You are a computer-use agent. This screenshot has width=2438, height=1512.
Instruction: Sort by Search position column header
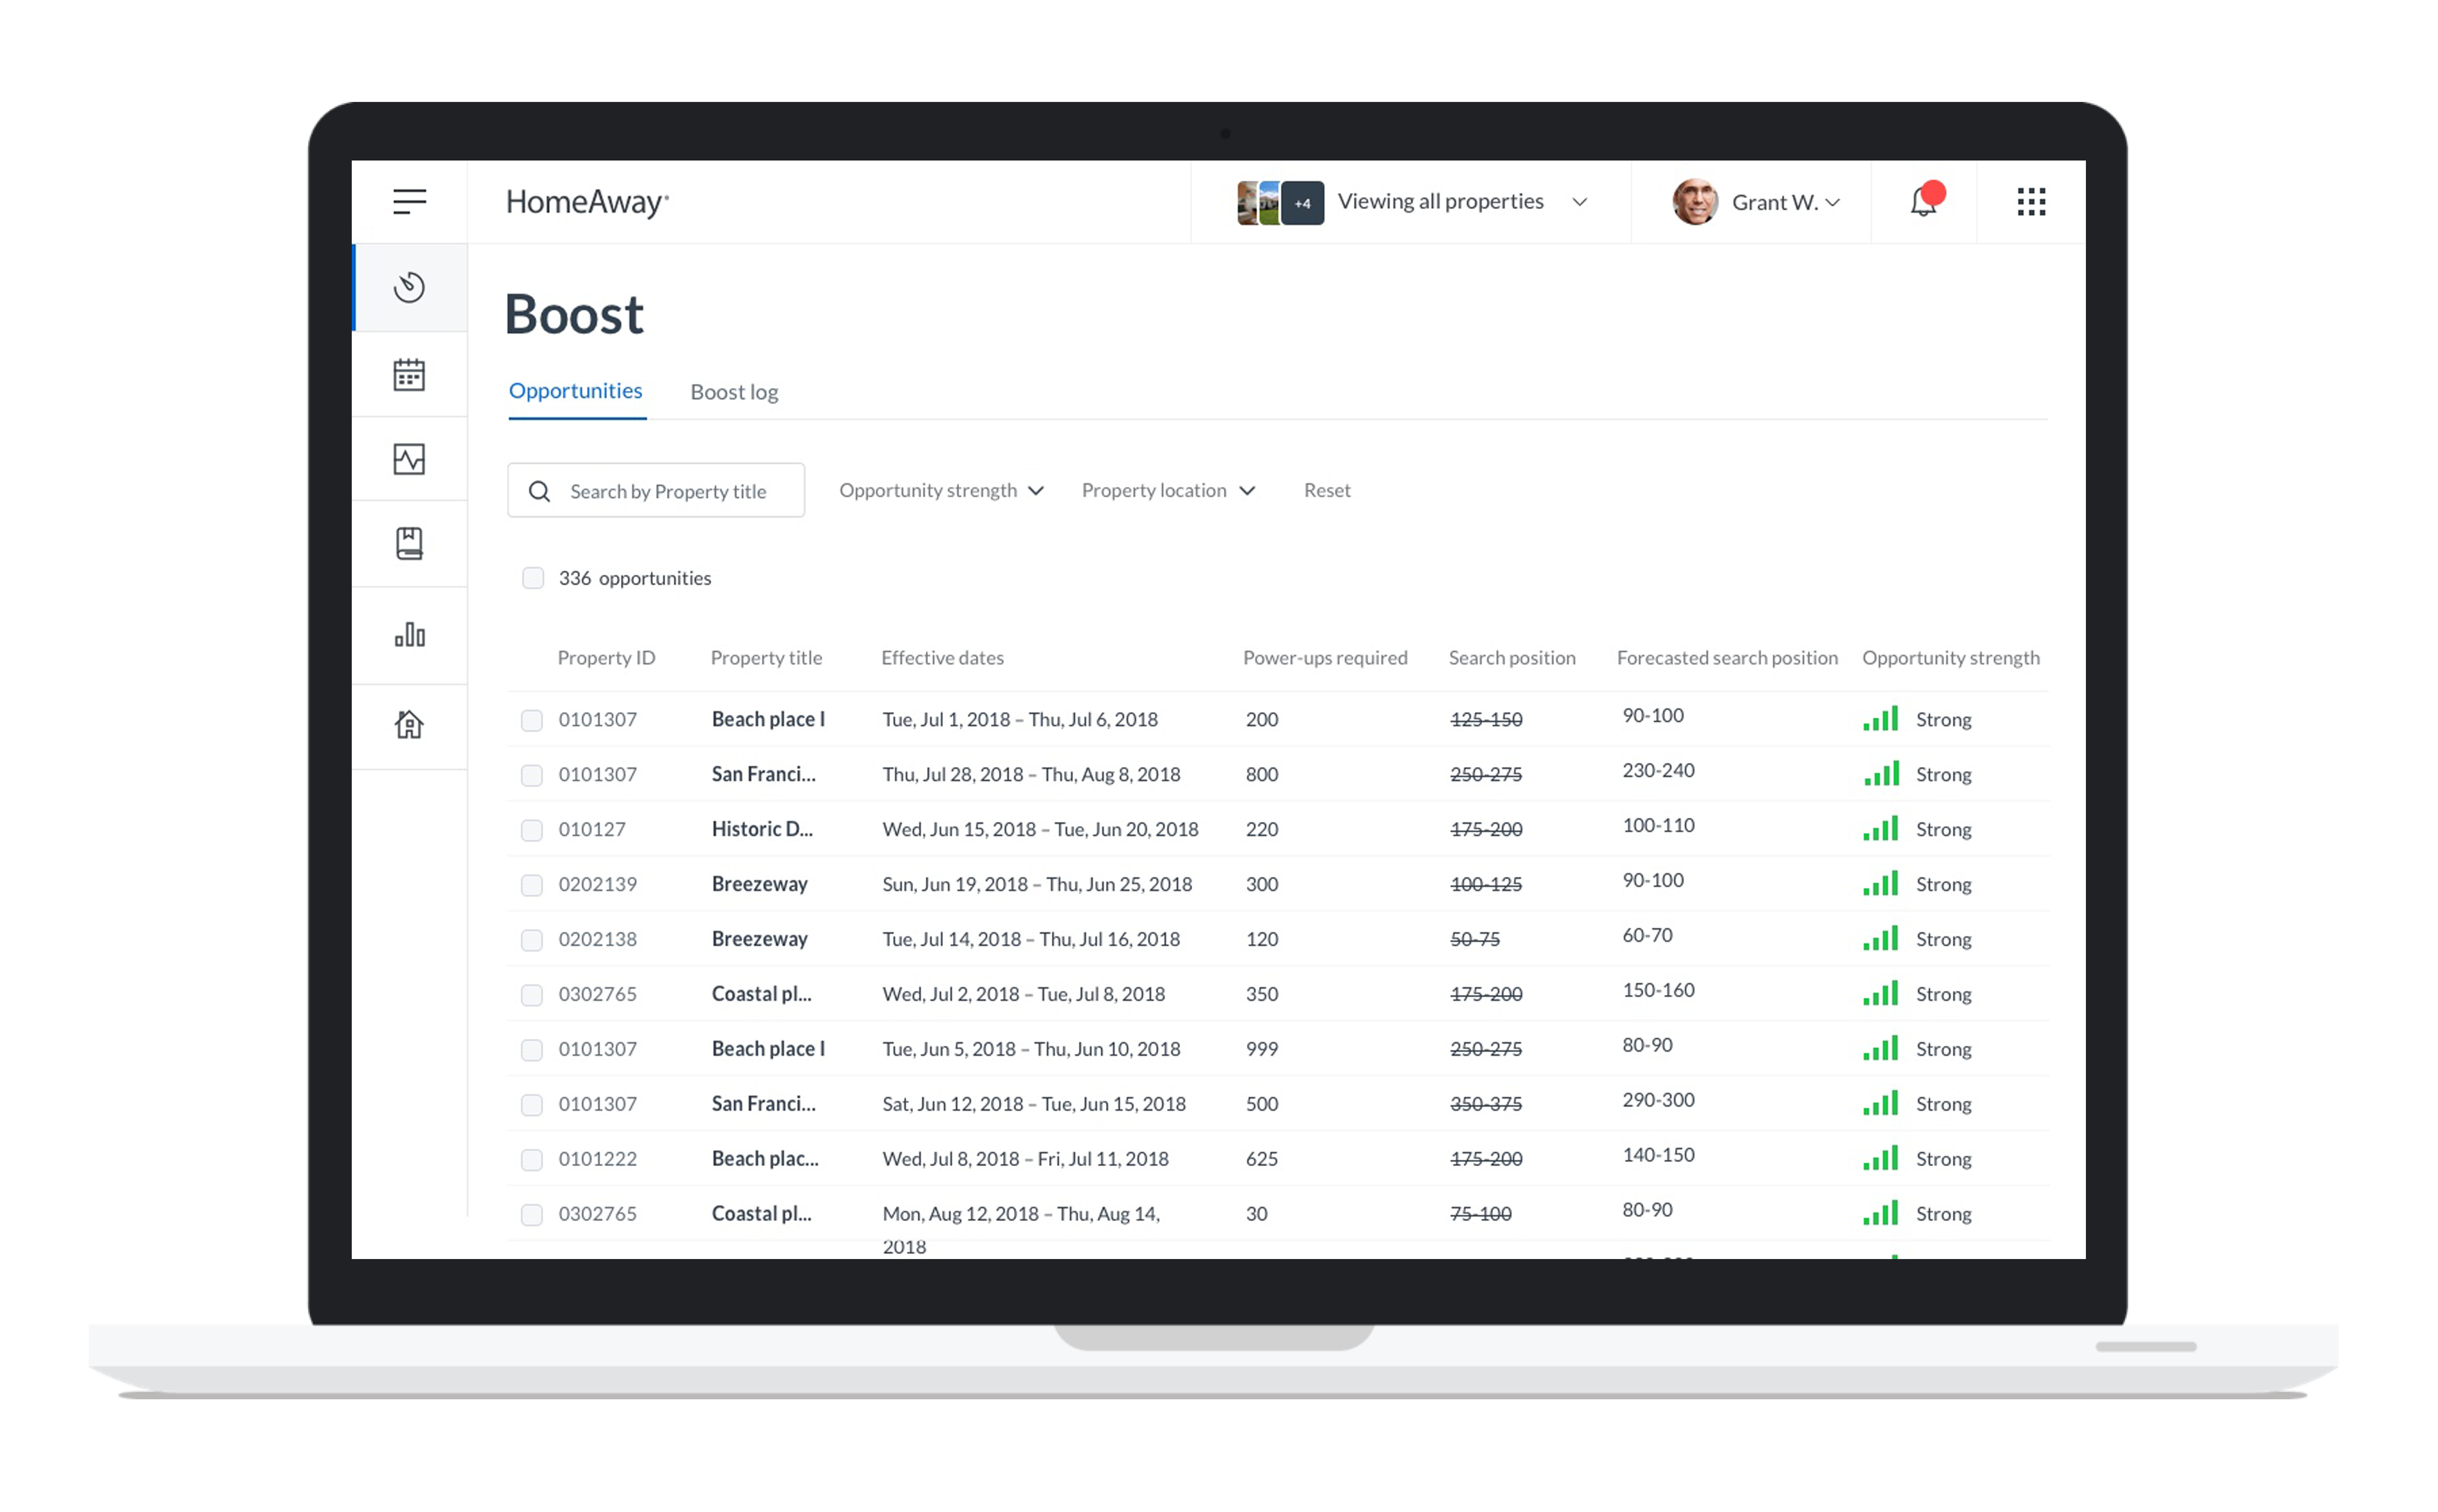[1512, 658]
